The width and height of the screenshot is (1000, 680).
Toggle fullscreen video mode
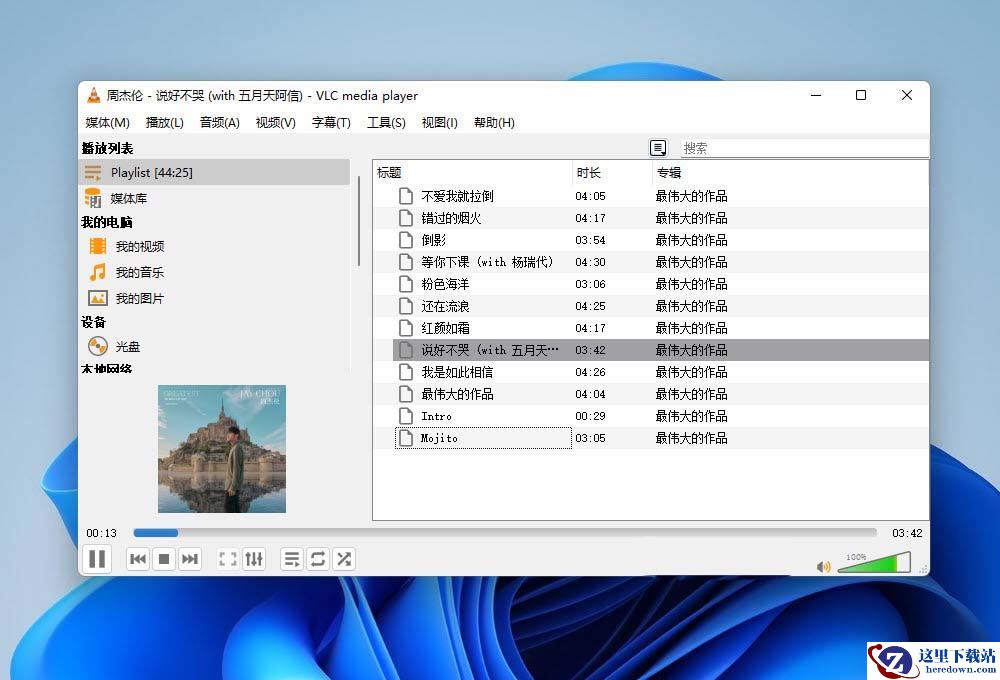[x=228, y=559]
